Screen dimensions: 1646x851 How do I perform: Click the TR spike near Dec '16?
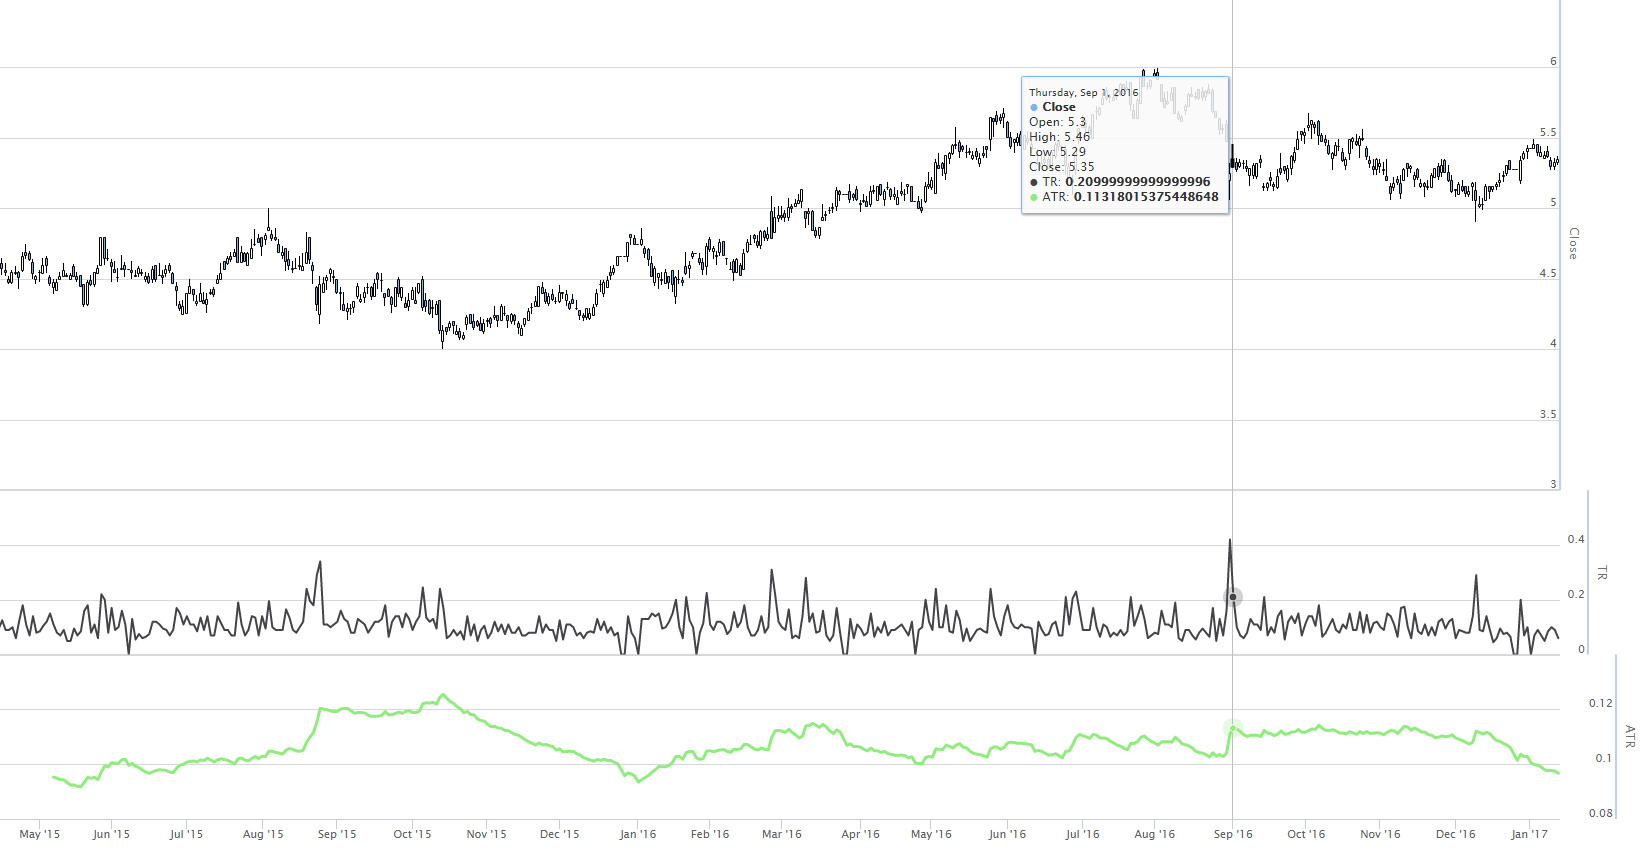pos(1476,576)
